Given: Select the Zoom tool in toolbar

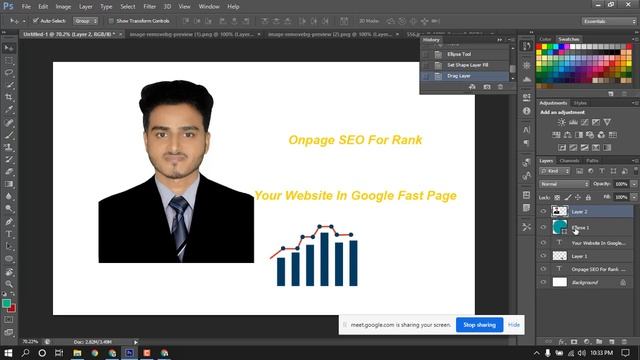Looking at the screenshot, I should pos(9,284).
